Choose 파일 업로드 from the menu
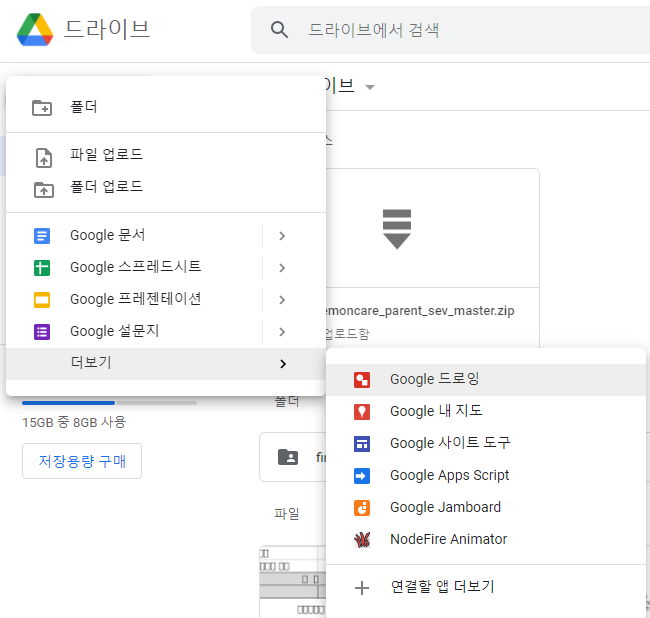Screen dimensions: 650x618 point(166,155)
